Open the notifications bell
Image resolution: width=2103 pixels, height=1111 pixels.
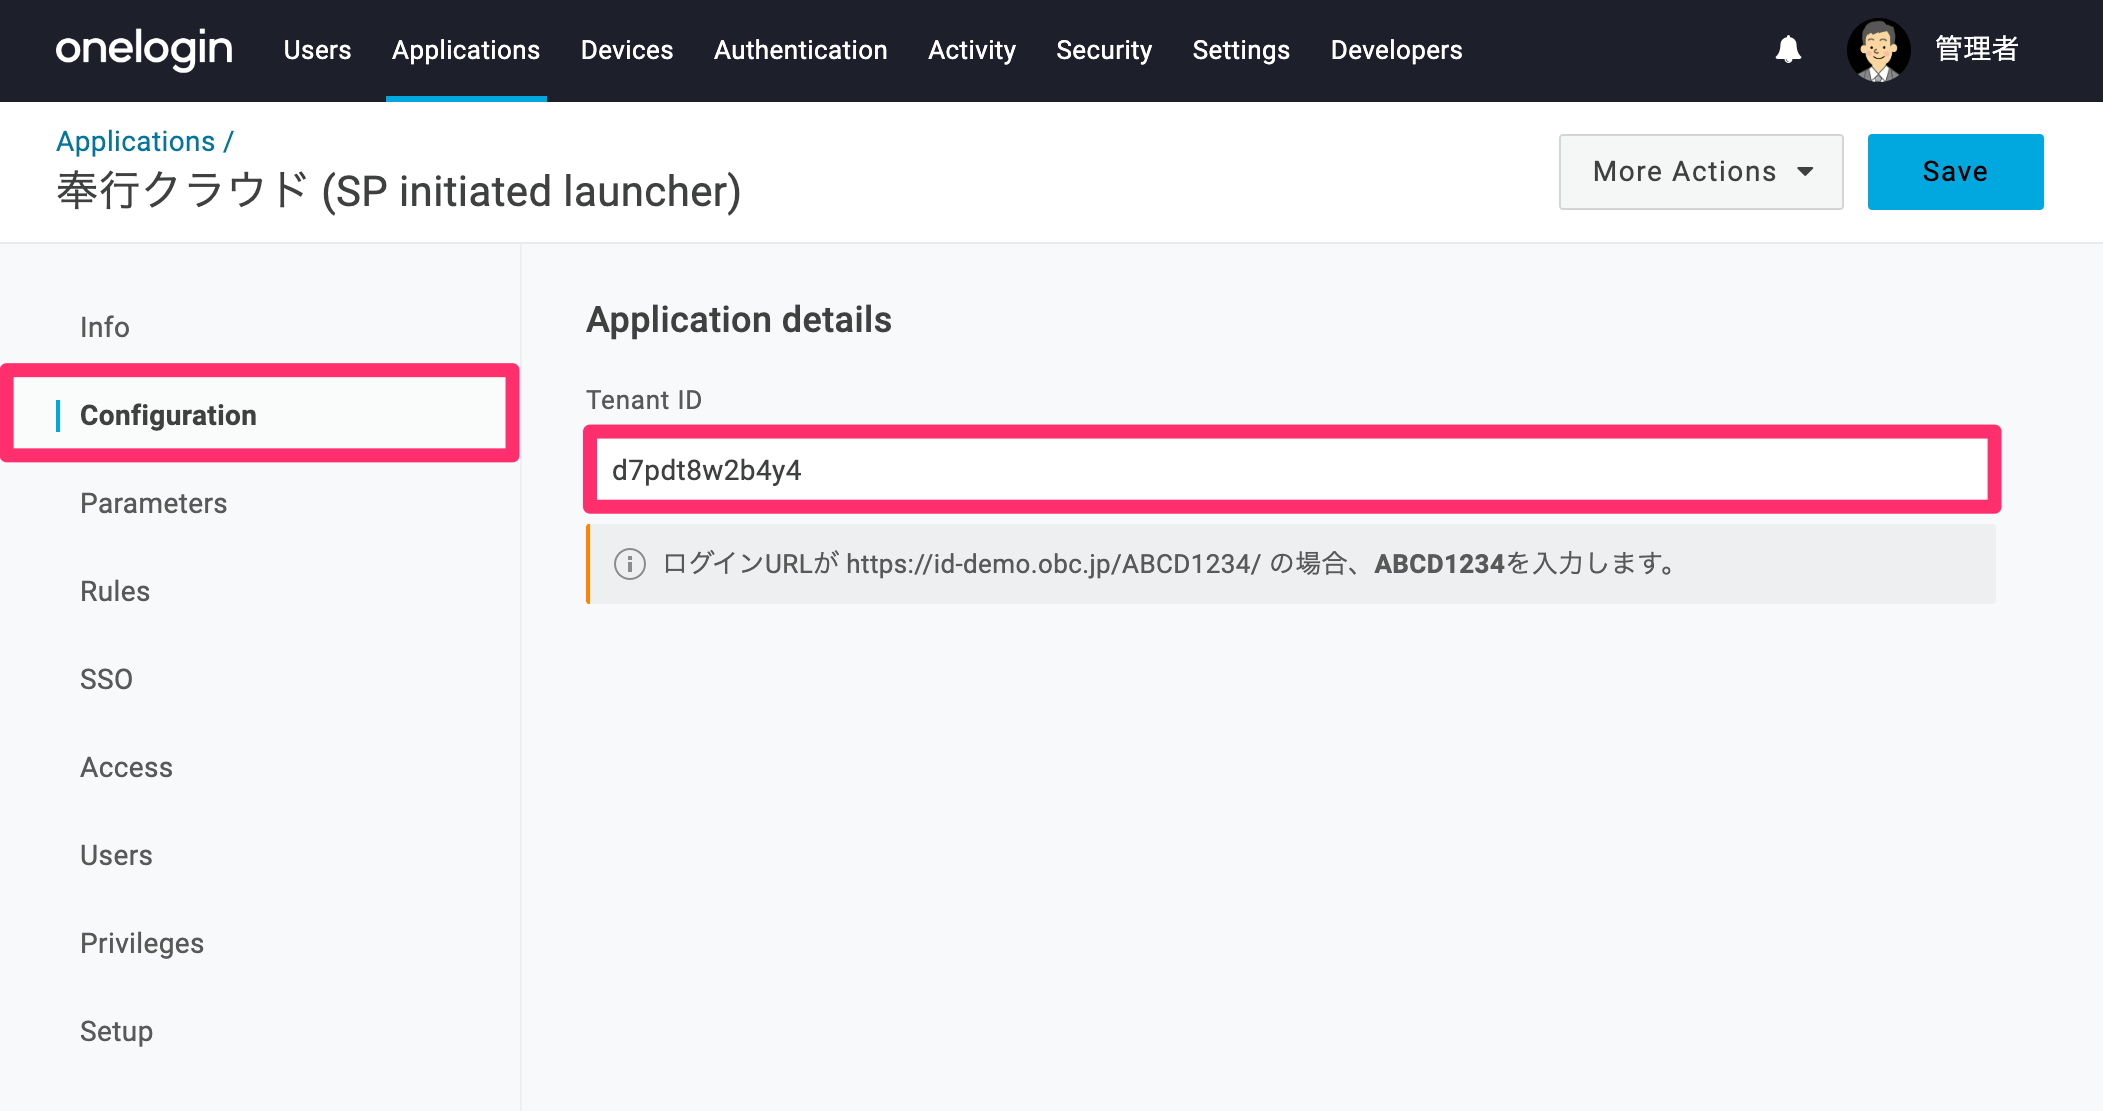[x=1788, y=49]
